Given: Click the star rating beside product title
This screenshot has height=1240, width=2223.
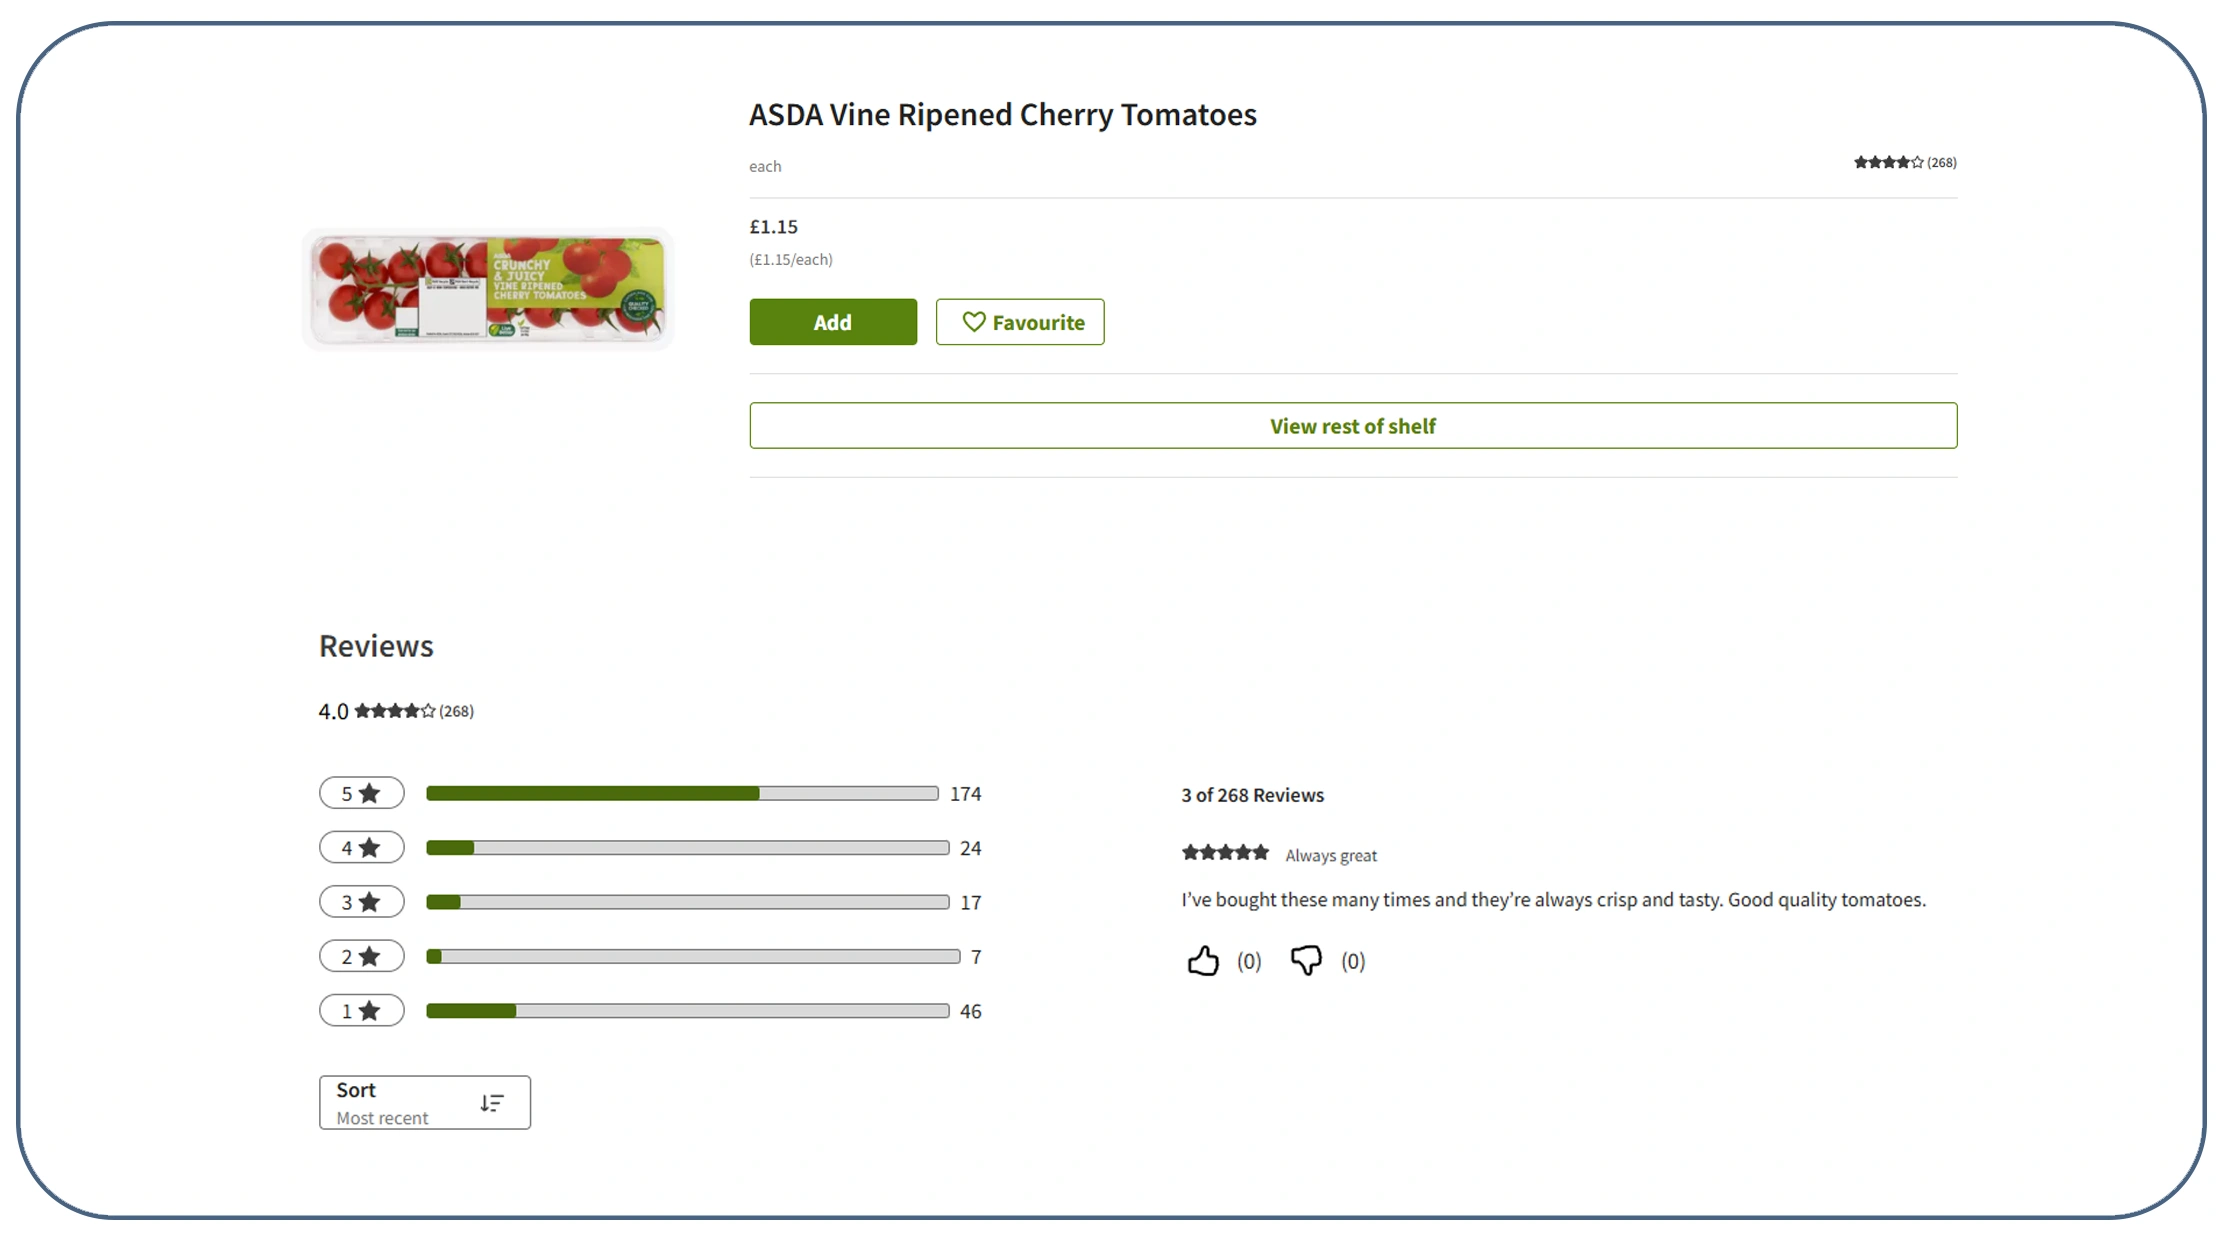Looking at the screenshot, I should pyautogui.click(x=1888, y=162).
